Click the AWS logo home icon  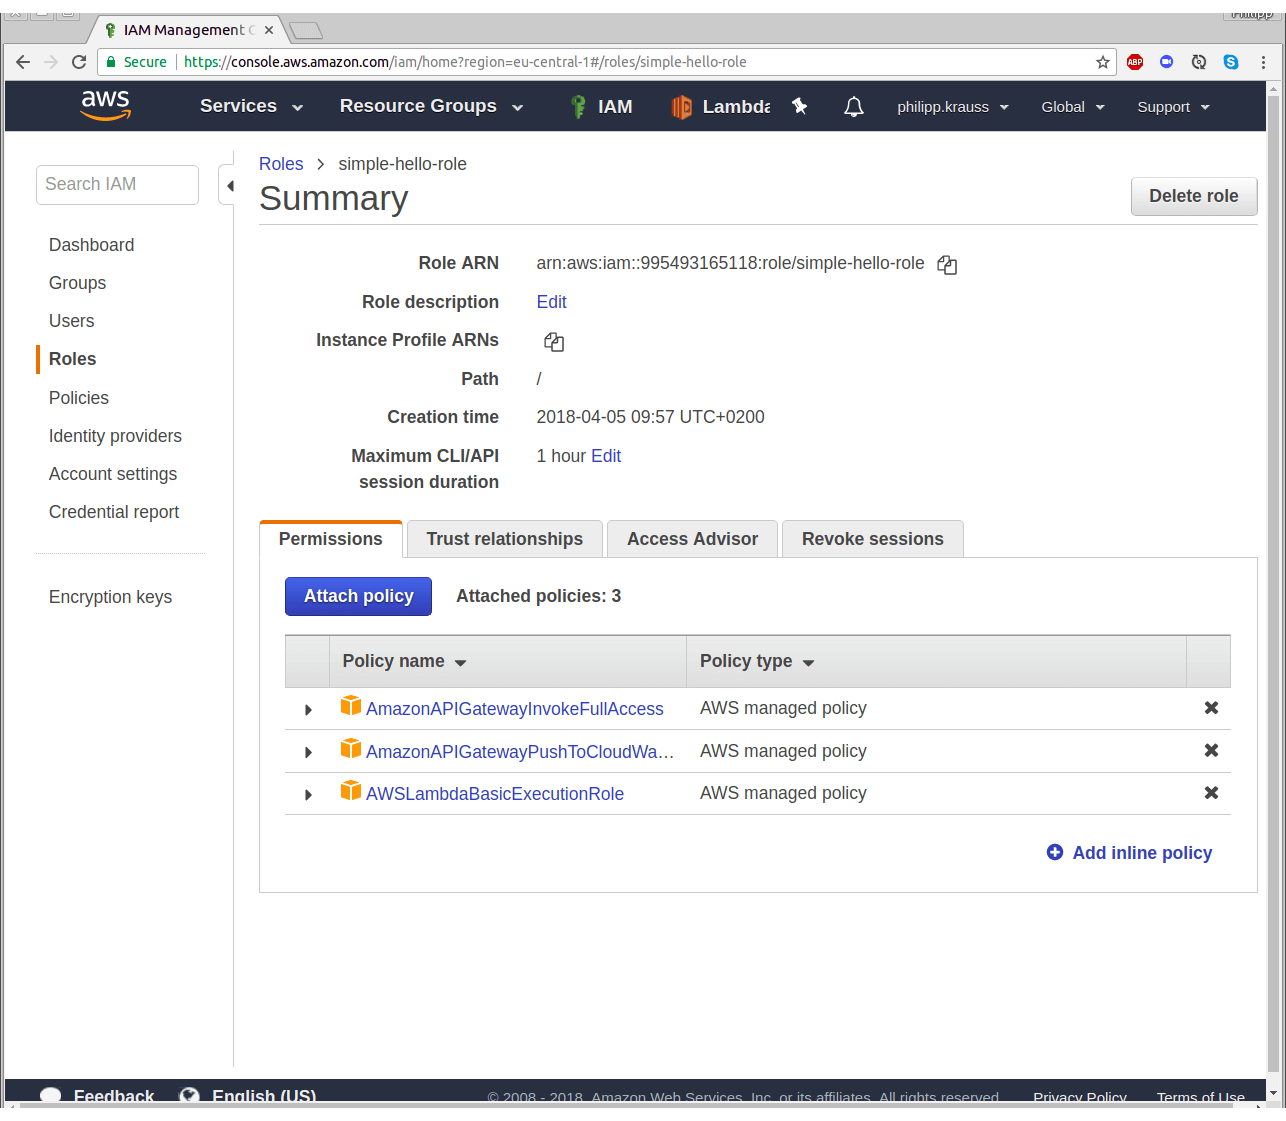pos(106,106)
